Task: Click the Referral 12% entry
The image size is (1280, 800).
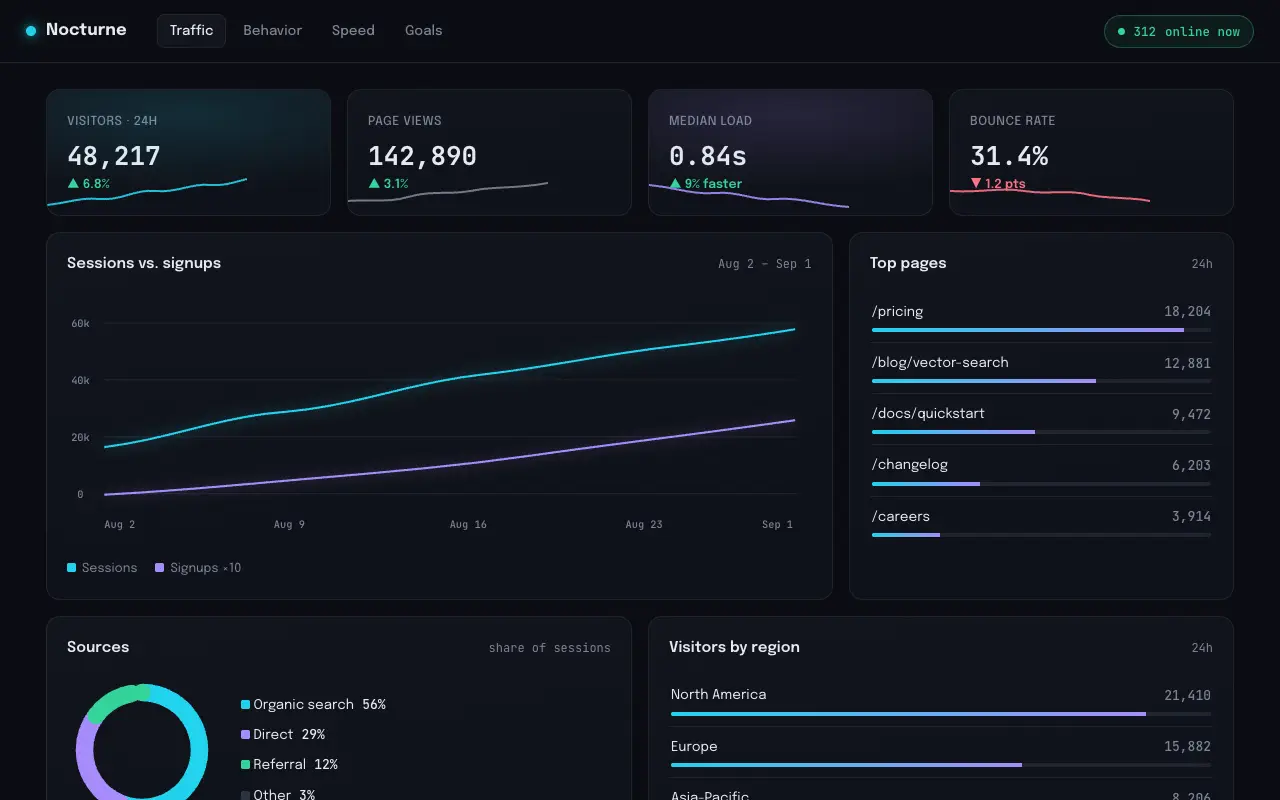Action: (x=290, y=765)
